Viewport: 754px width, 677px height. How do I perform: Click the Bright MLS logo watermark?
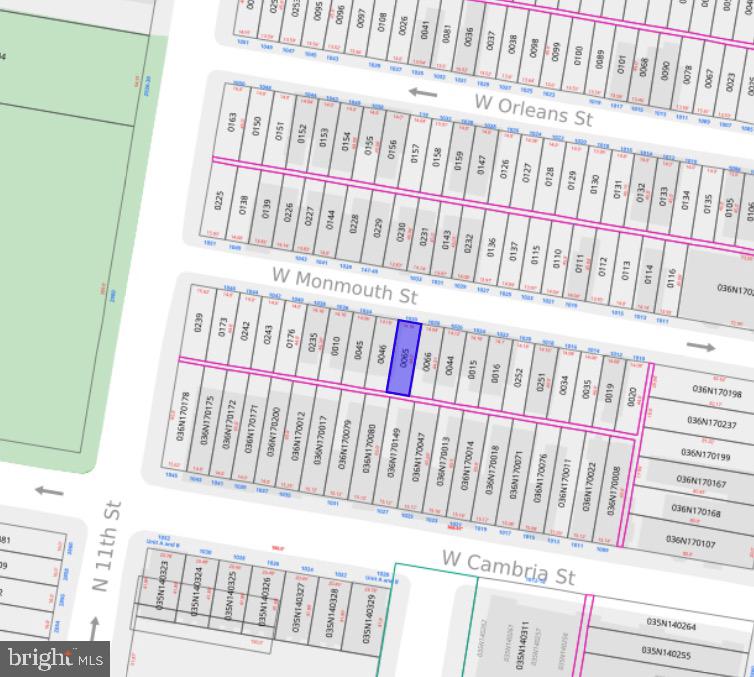point(55,657)
